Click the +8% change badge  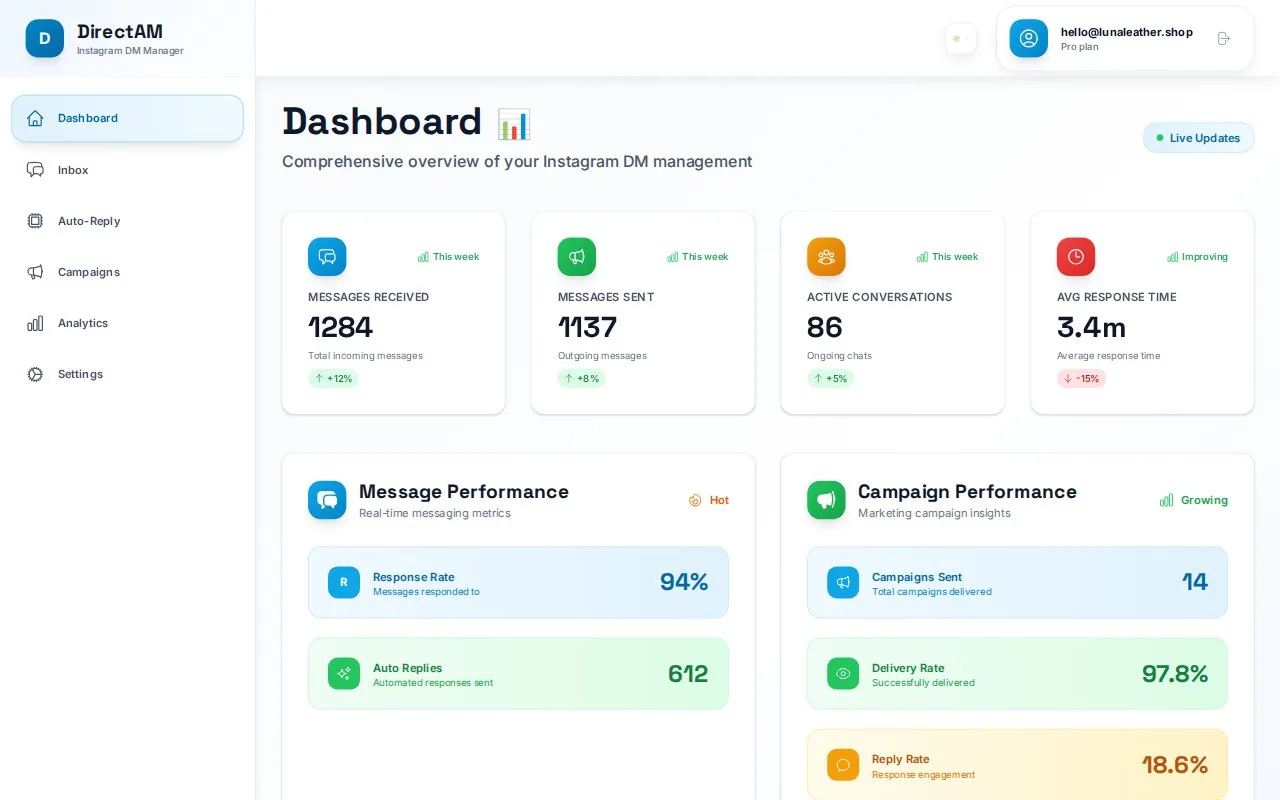tap(581, 379)
